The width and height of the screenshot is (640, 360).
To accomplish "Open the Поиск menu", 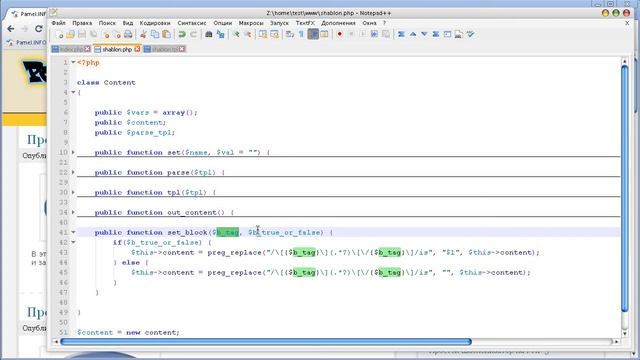I will point(107,23).
